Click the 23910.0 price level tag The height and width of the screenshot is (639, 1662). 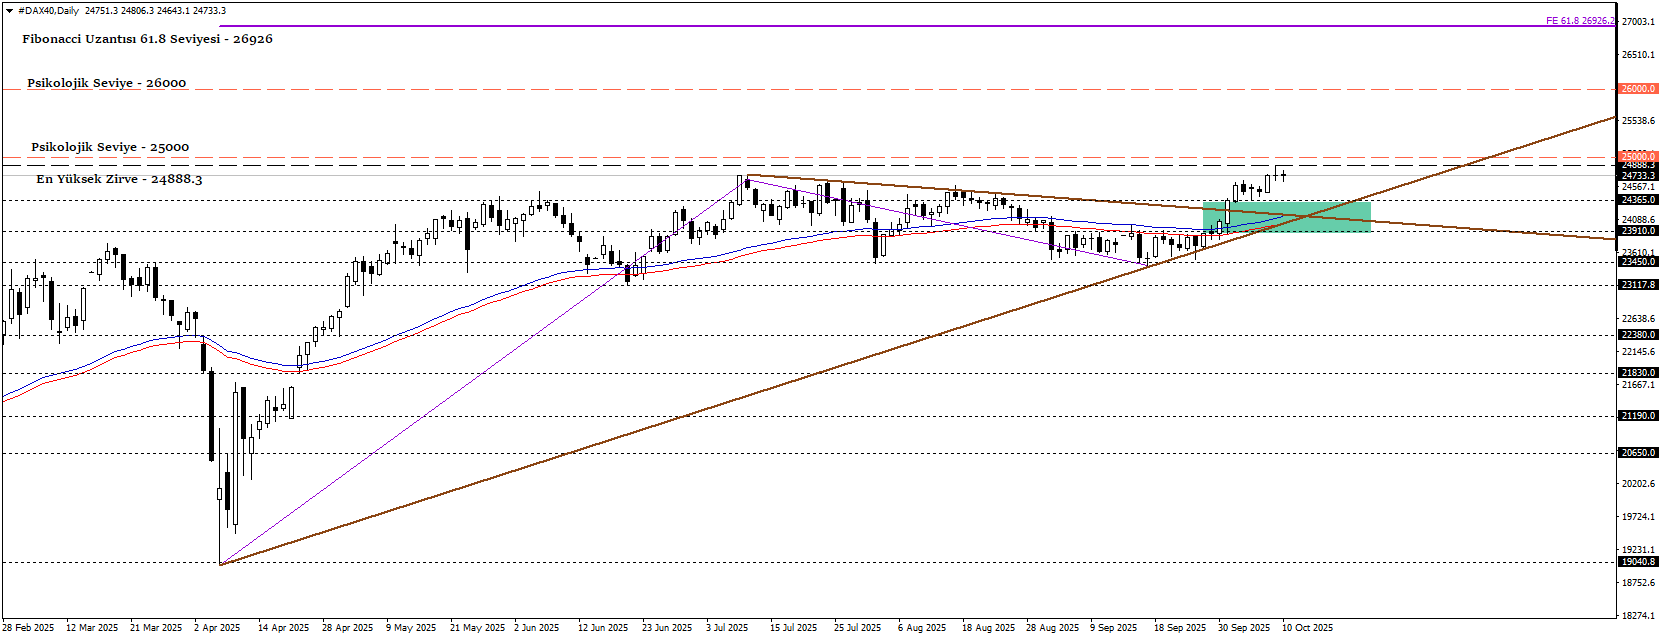coord(1638,231)
